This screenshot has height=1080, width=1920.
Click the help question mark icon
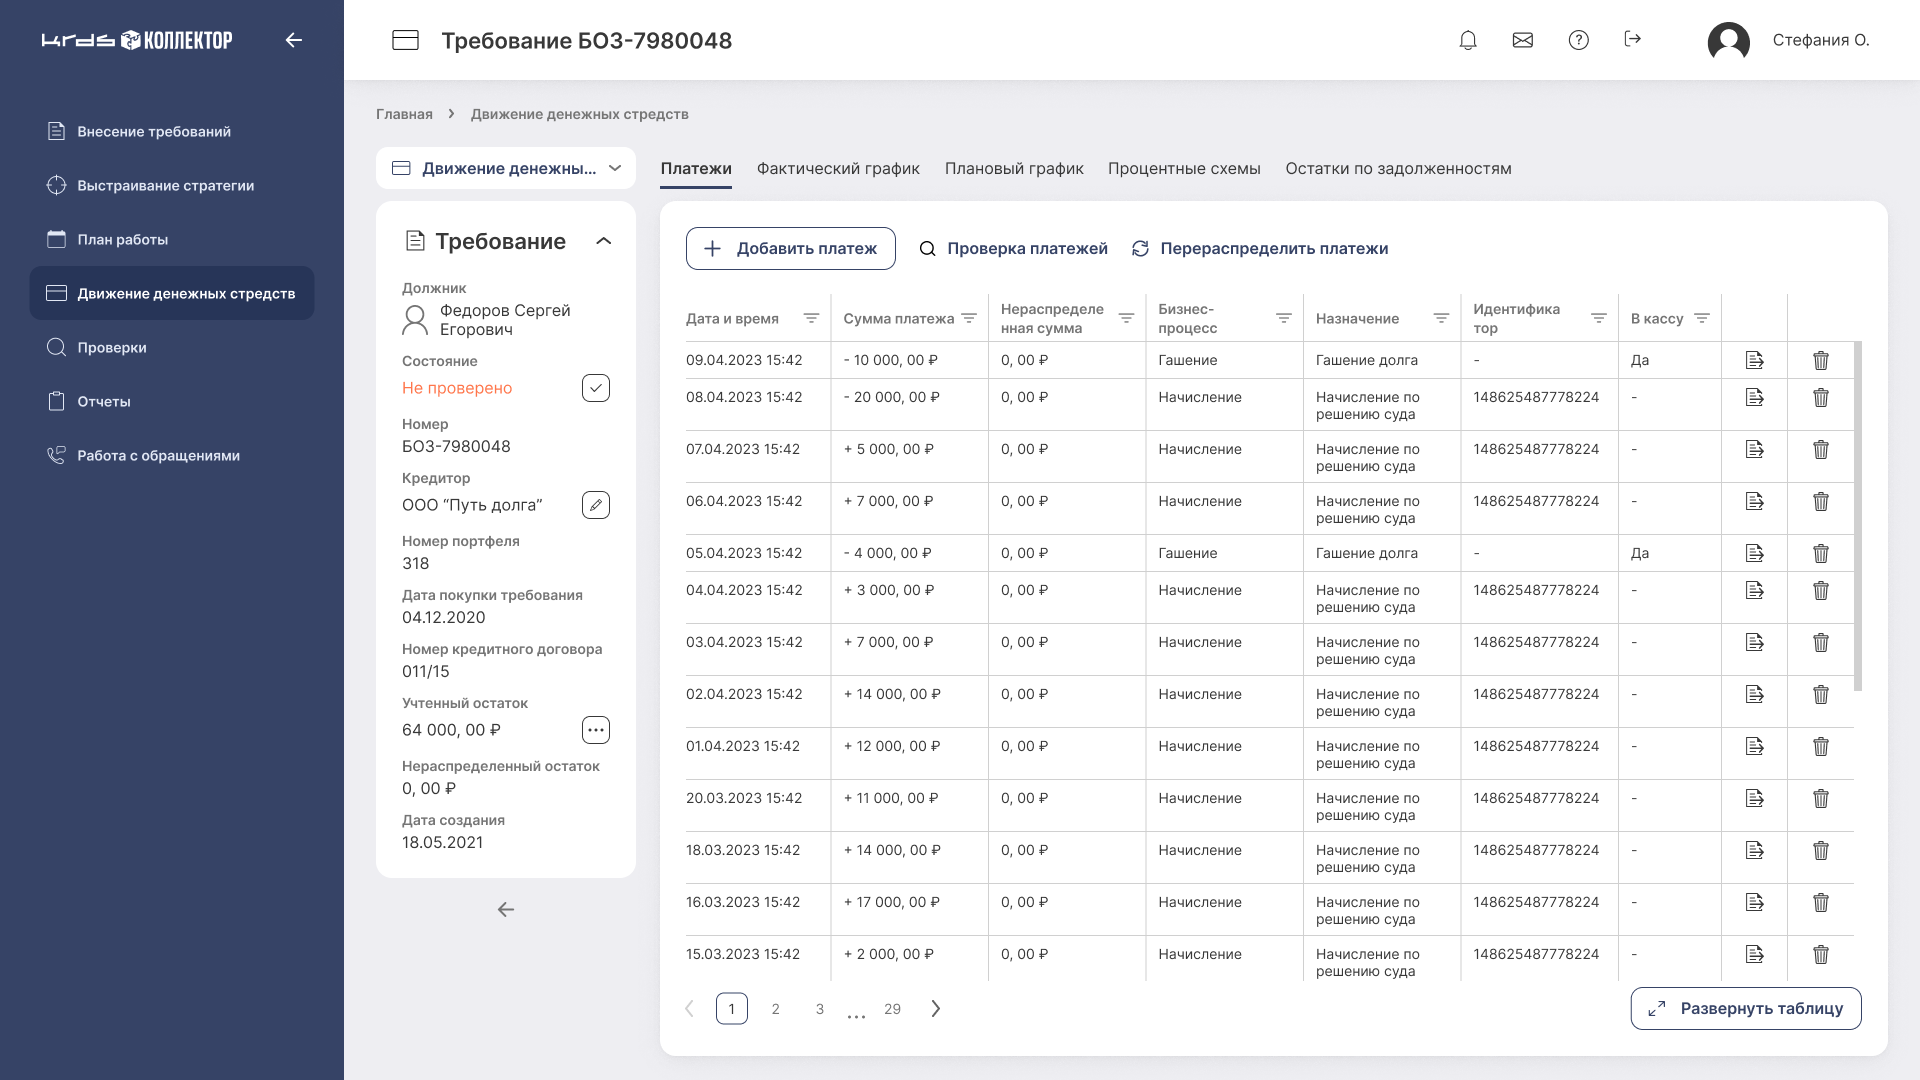1578,40
